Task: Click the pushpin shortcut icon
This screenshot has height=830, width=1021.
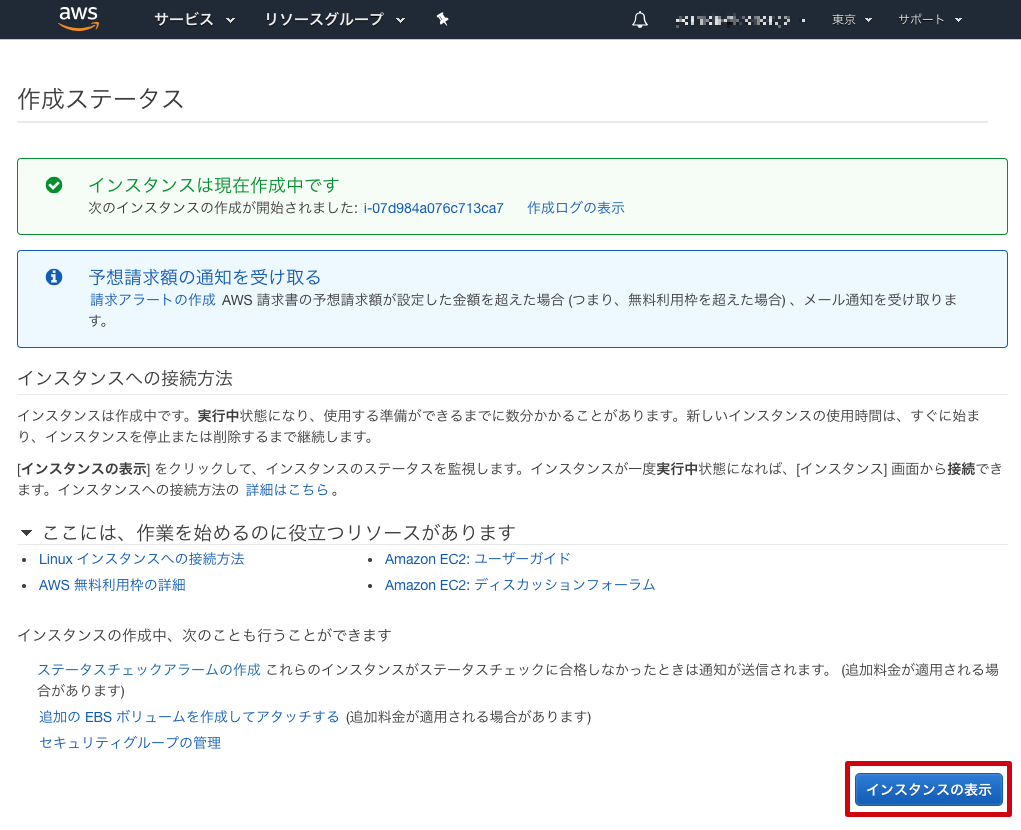Action: (x=442, y=20)
